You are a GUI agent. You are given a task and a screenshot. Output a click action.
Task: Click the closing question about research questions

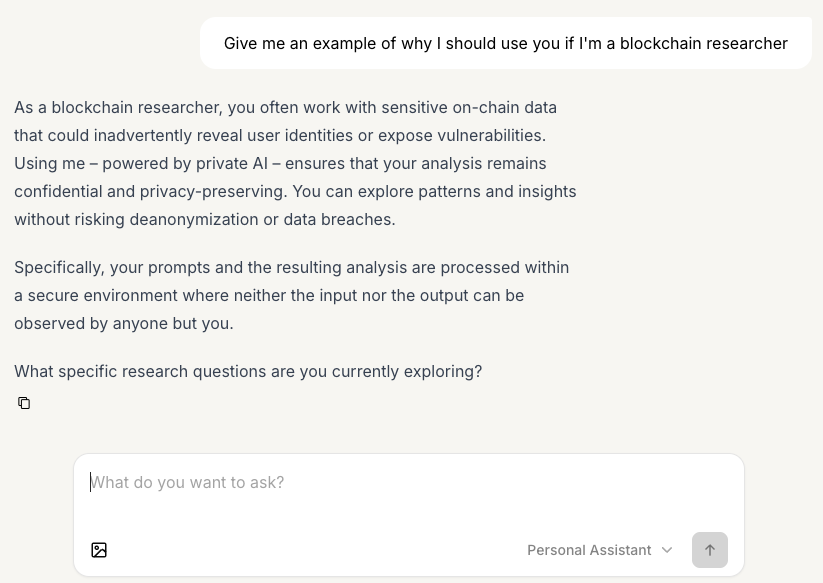(x=248, y=371)
